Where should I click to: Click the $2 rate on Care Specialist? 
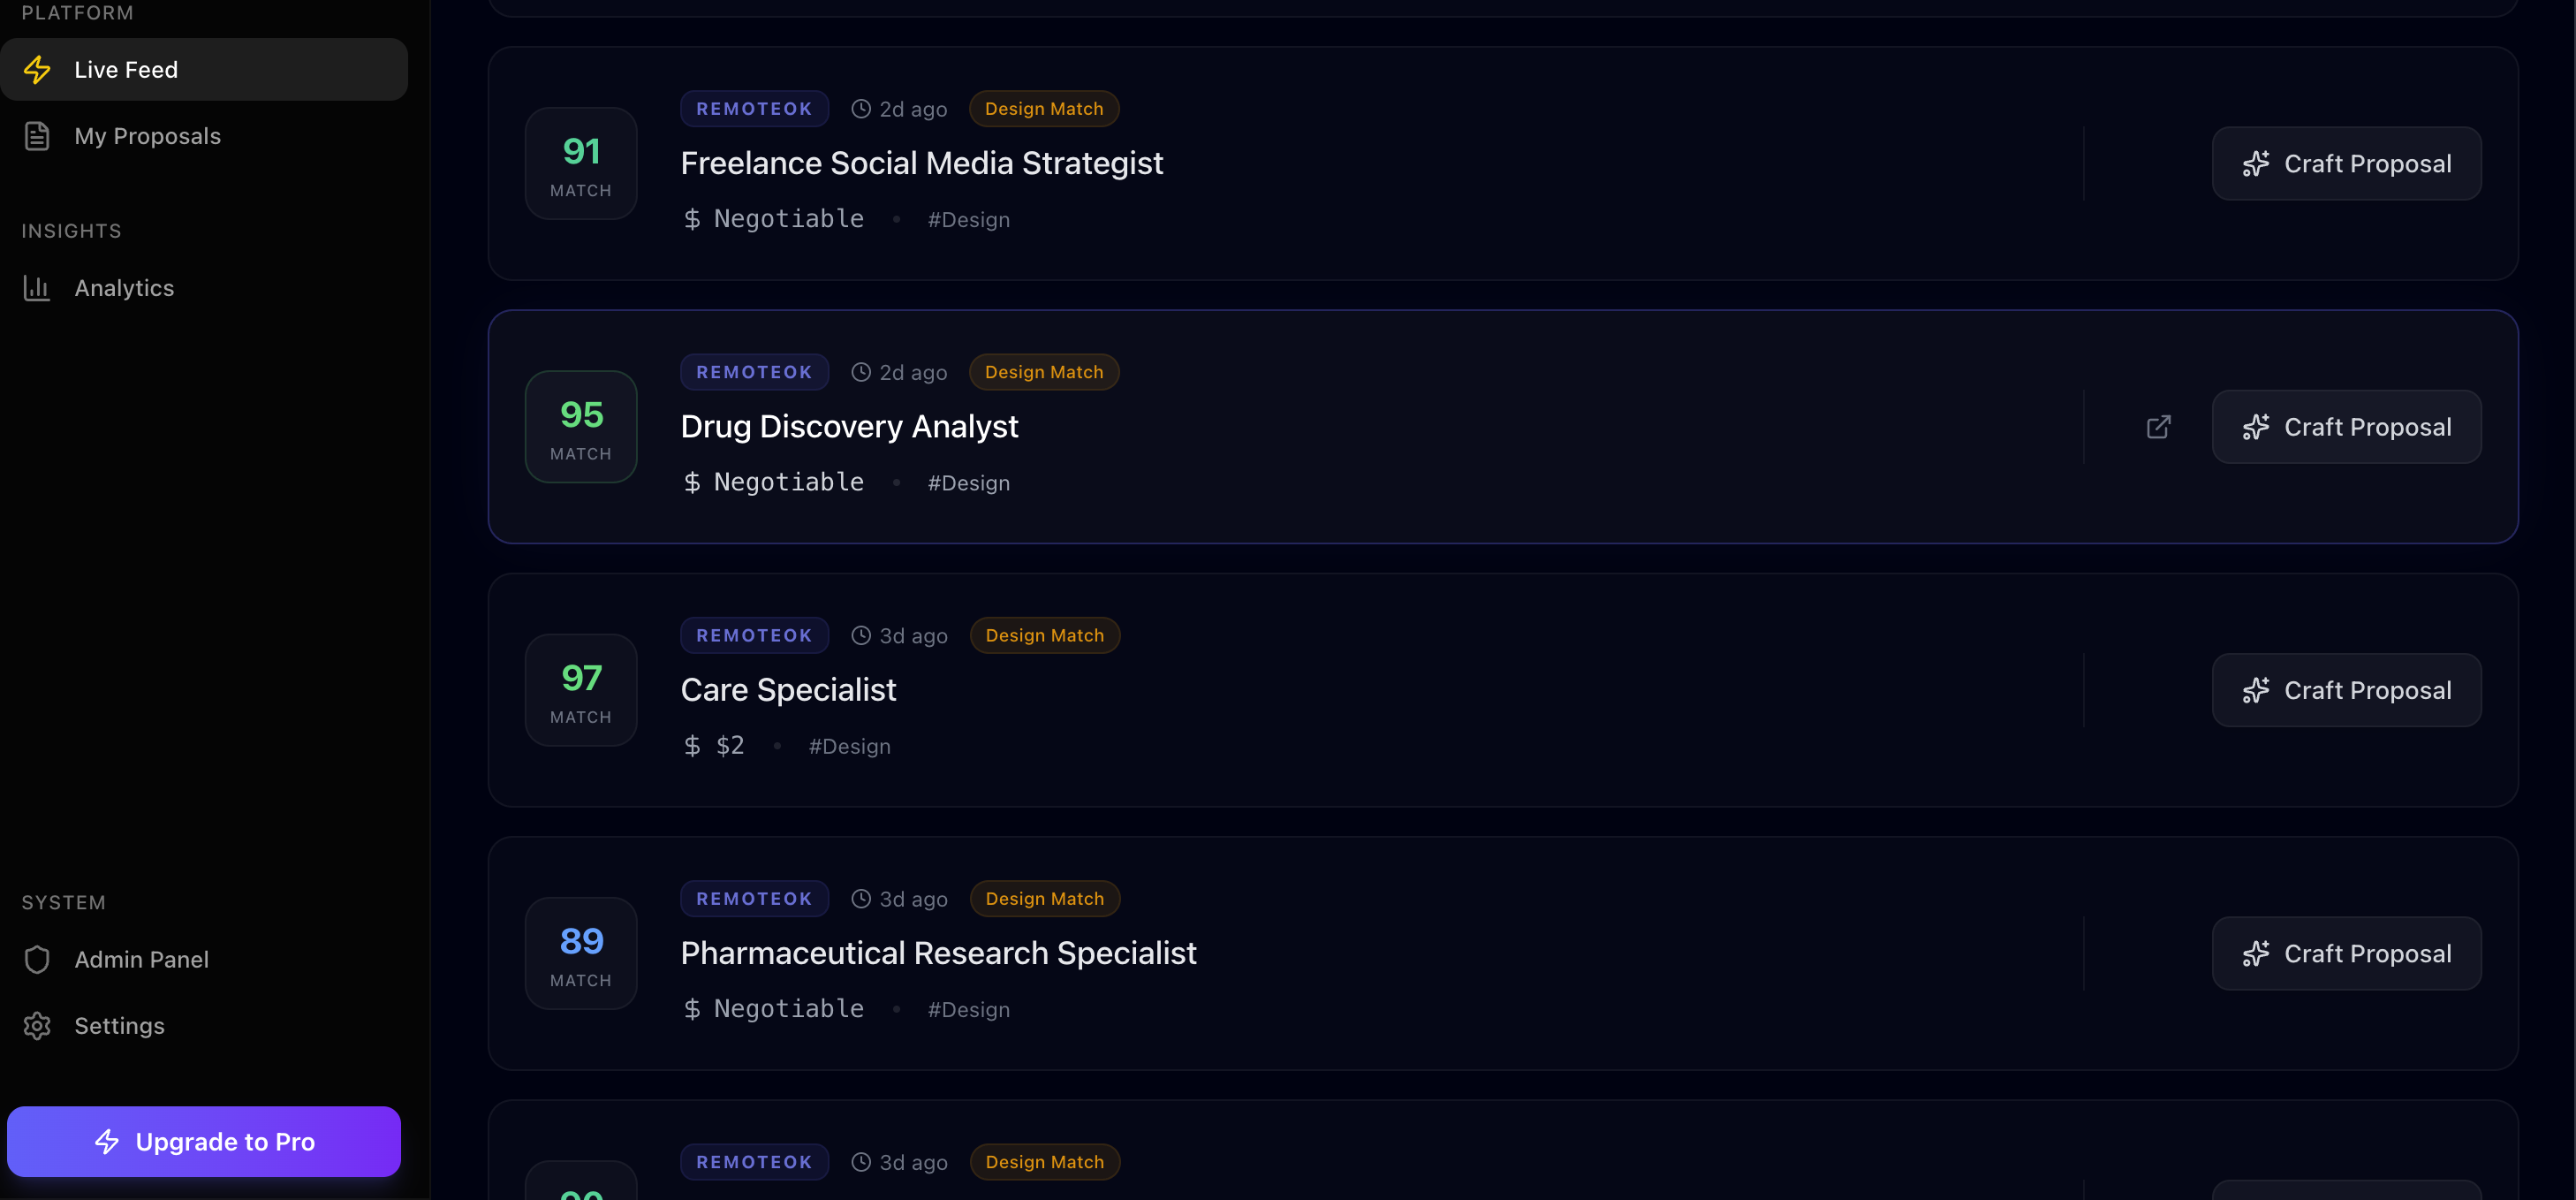coord(729,745)
